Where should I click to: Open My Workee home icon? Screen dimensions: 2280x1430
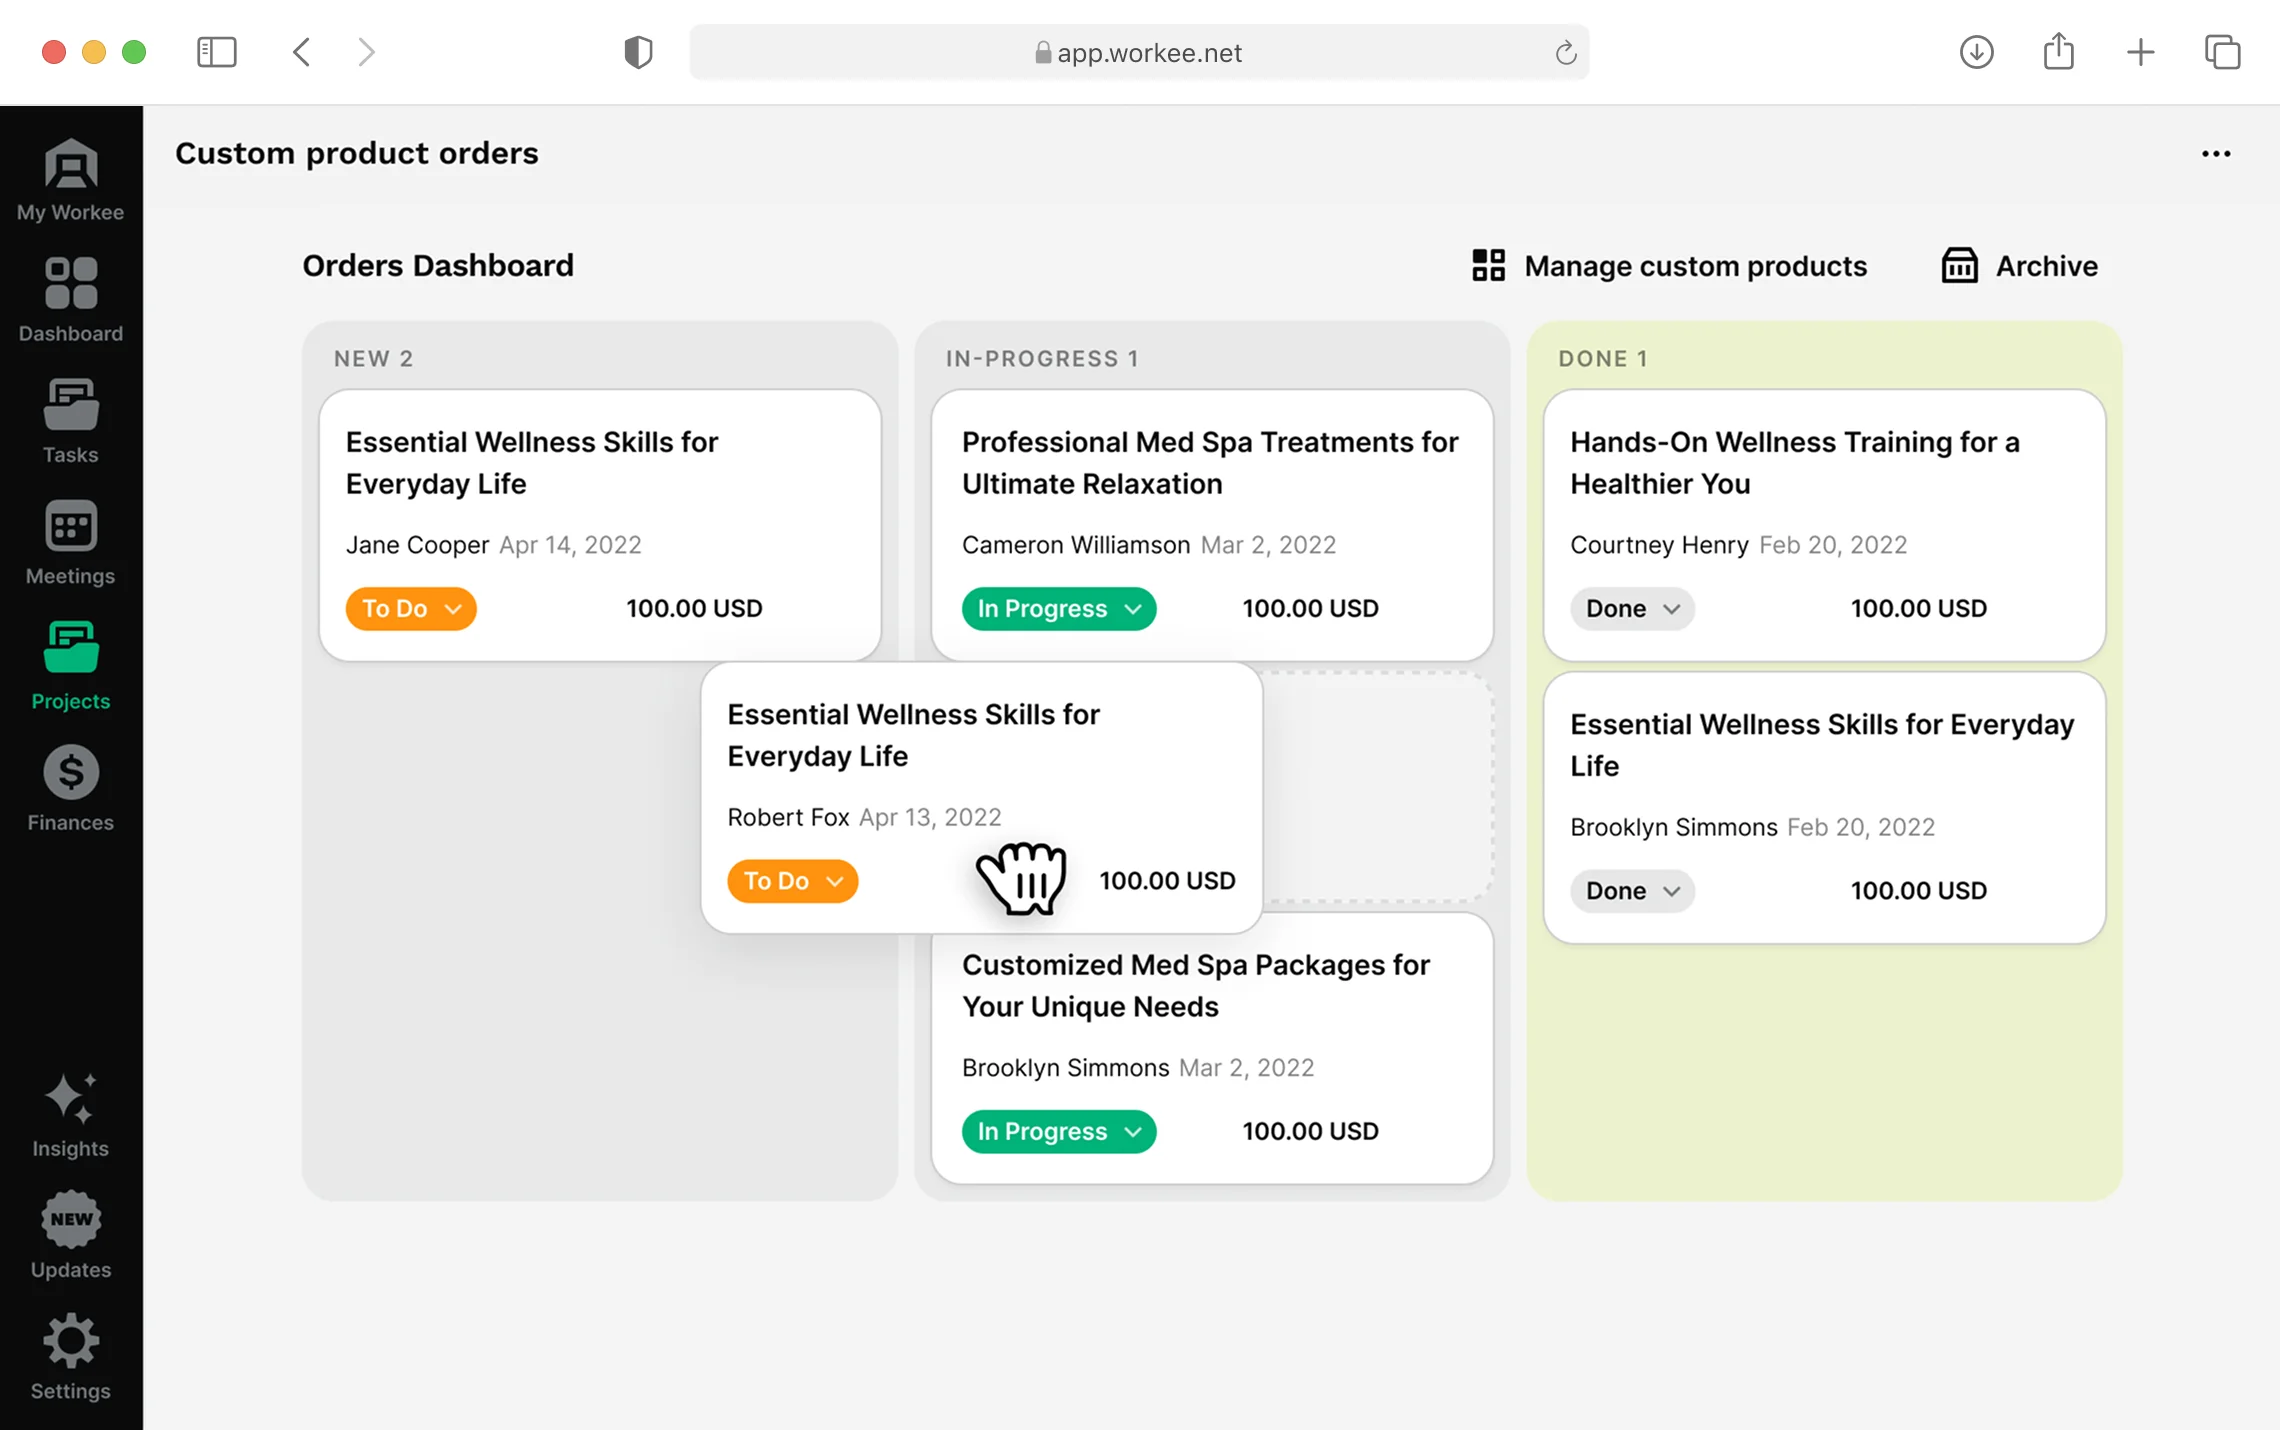[x=70, y=166]
